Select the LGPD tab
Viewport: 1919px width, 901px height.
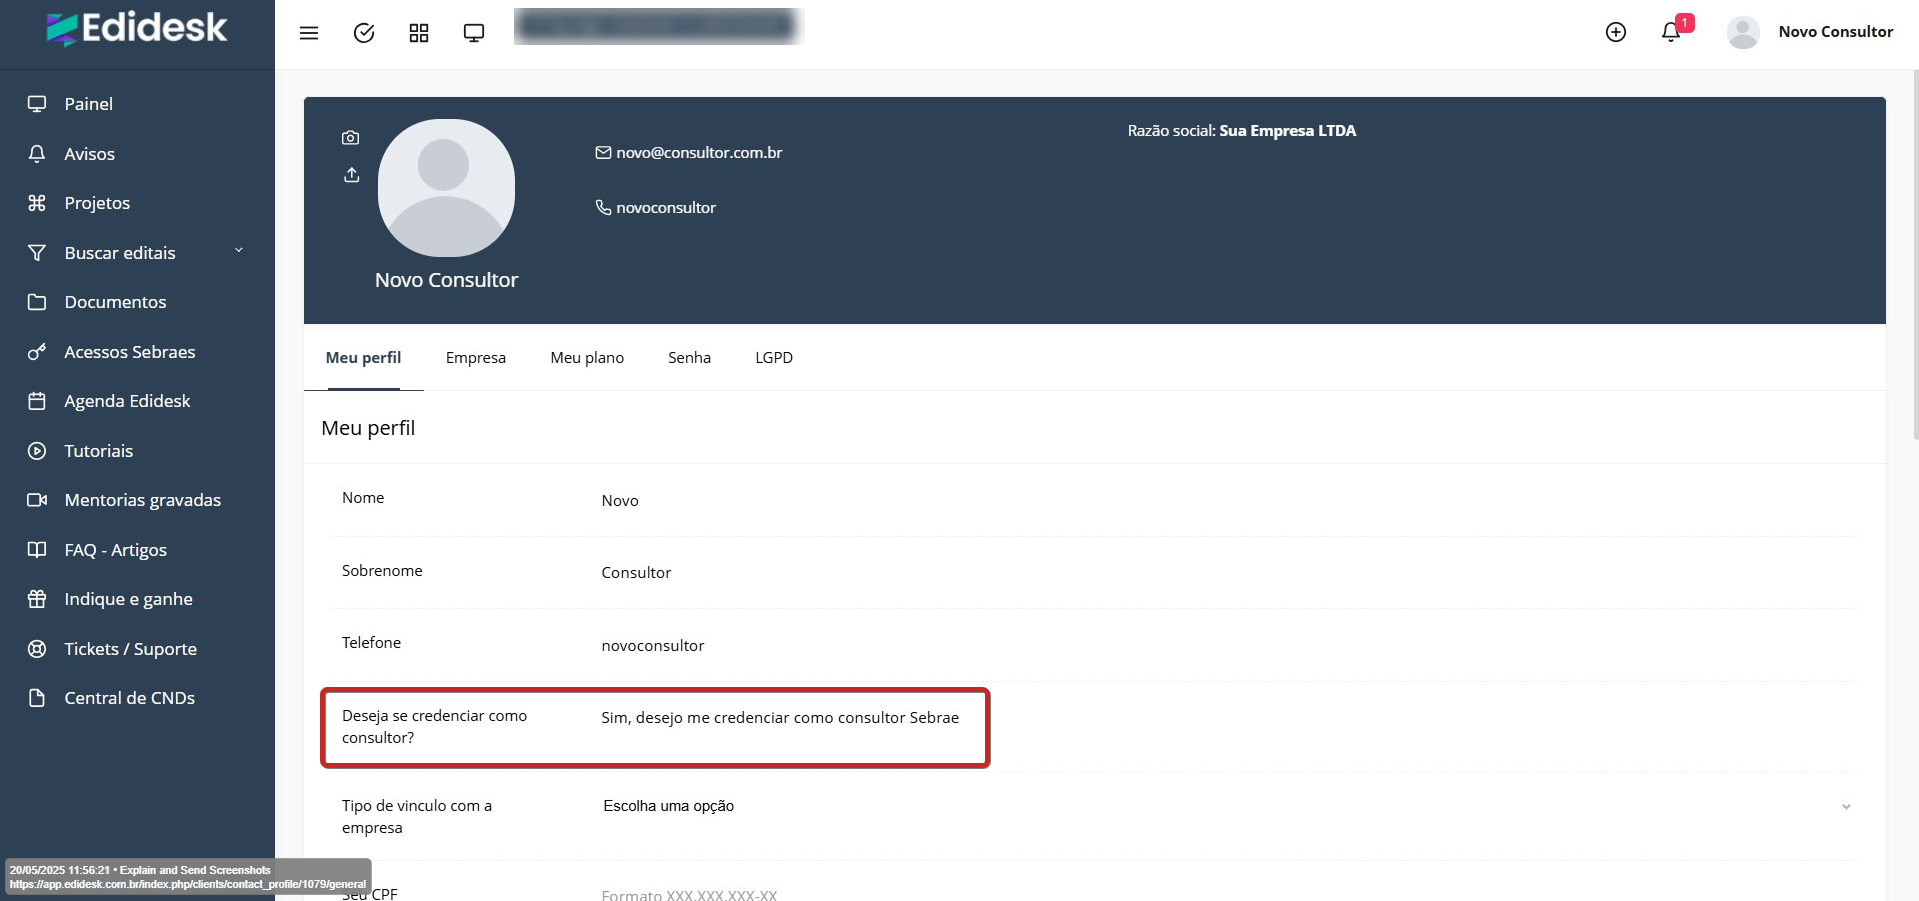pos(773,358)
